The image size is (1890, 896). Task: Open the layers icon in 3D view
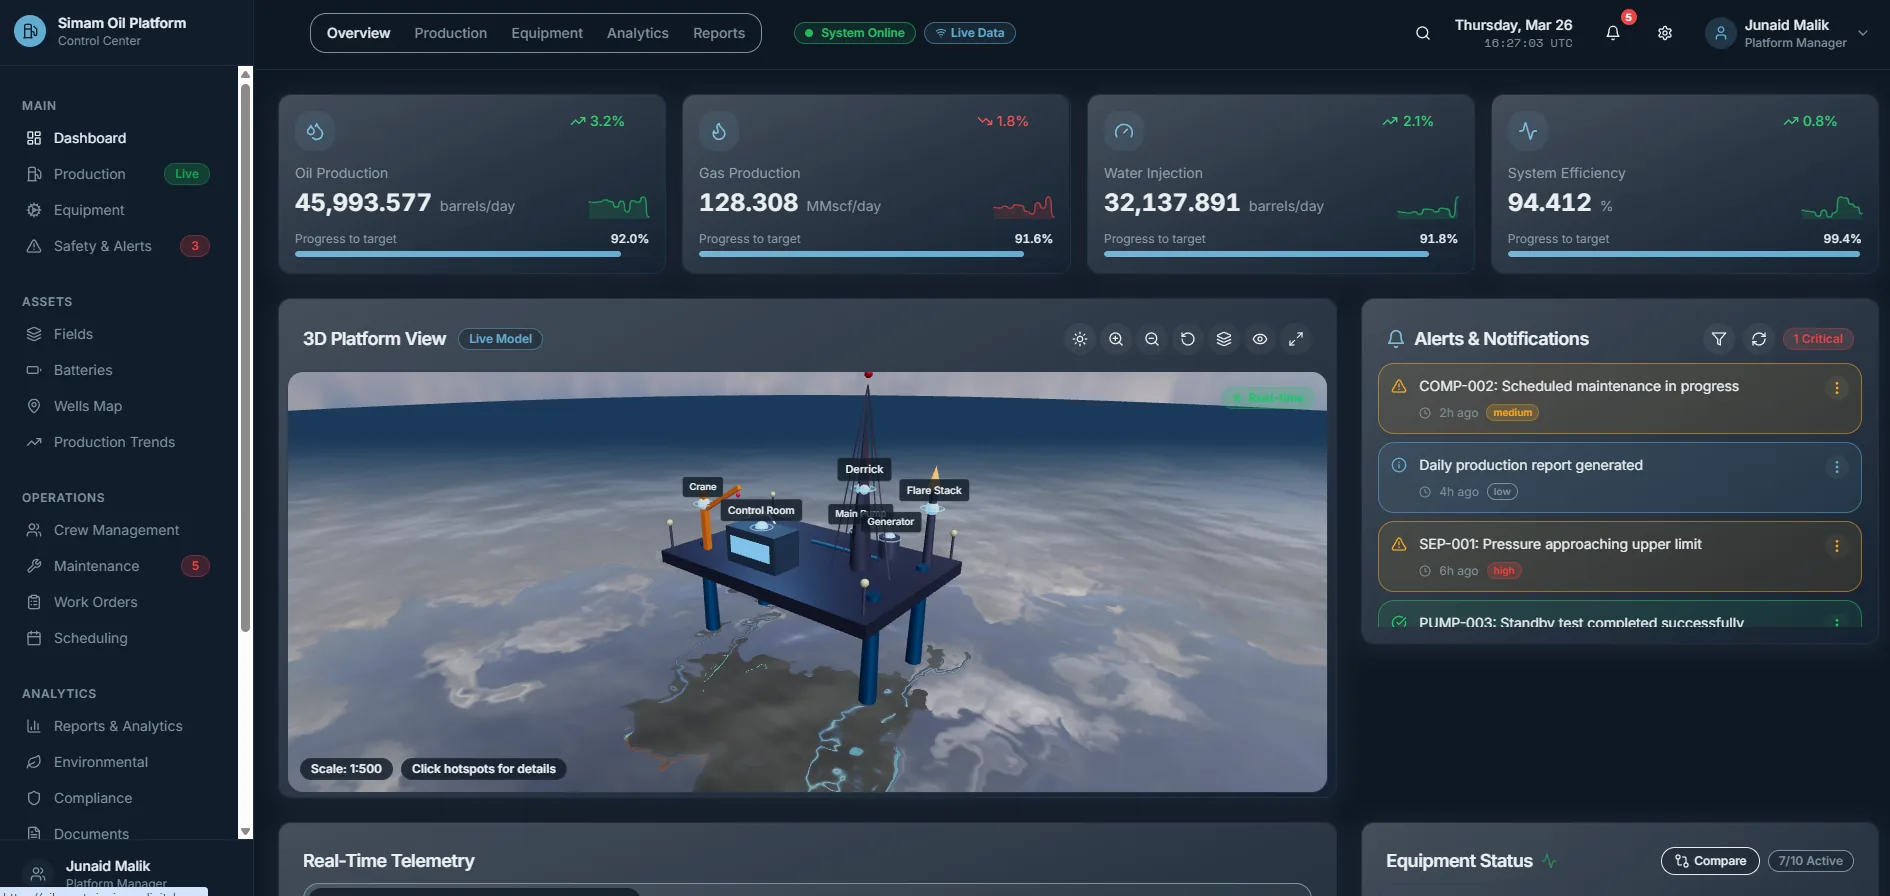(1224, 339)
